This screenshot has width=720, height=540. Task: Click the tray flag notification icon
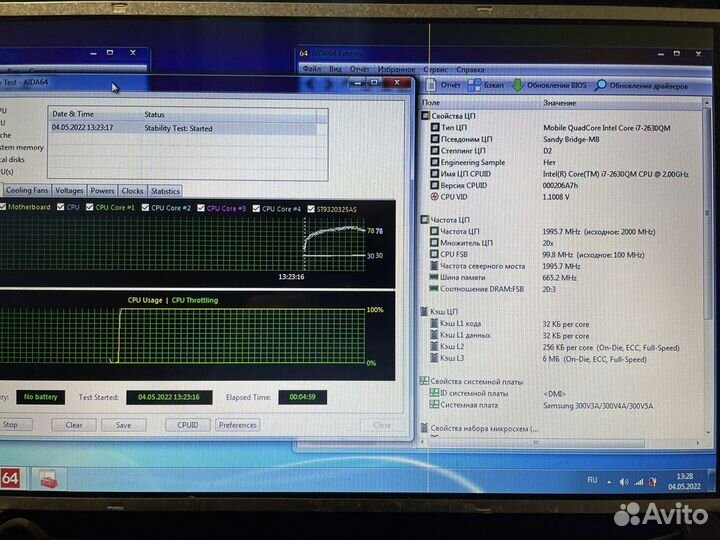(x=652, y=482)
